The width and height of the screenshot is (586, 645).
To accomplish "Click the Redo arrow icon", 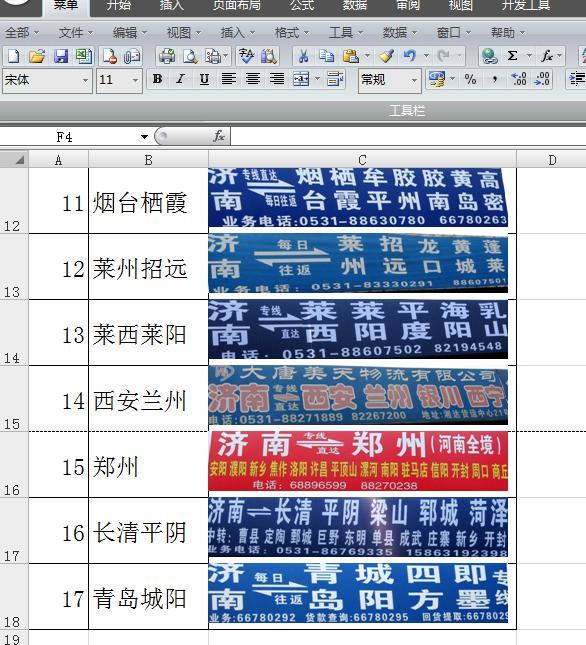I will (443, 56).
